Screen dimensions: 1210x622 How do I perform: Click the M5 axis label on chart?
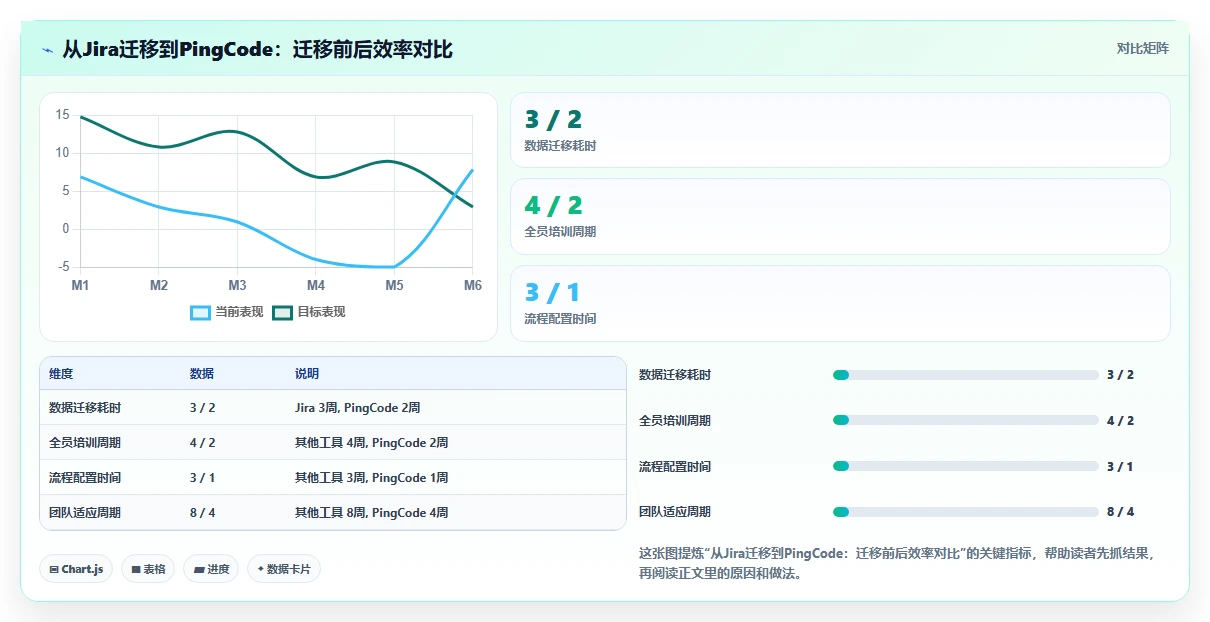[x=394, y=286]
